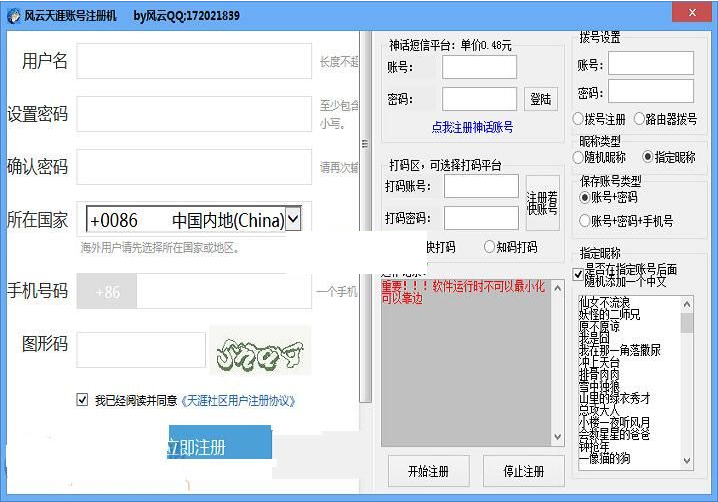718x502 pixels.
Task: Select nickname 一像猫的狗 in list
Action: pyautogui.click(x=604, y=458)
